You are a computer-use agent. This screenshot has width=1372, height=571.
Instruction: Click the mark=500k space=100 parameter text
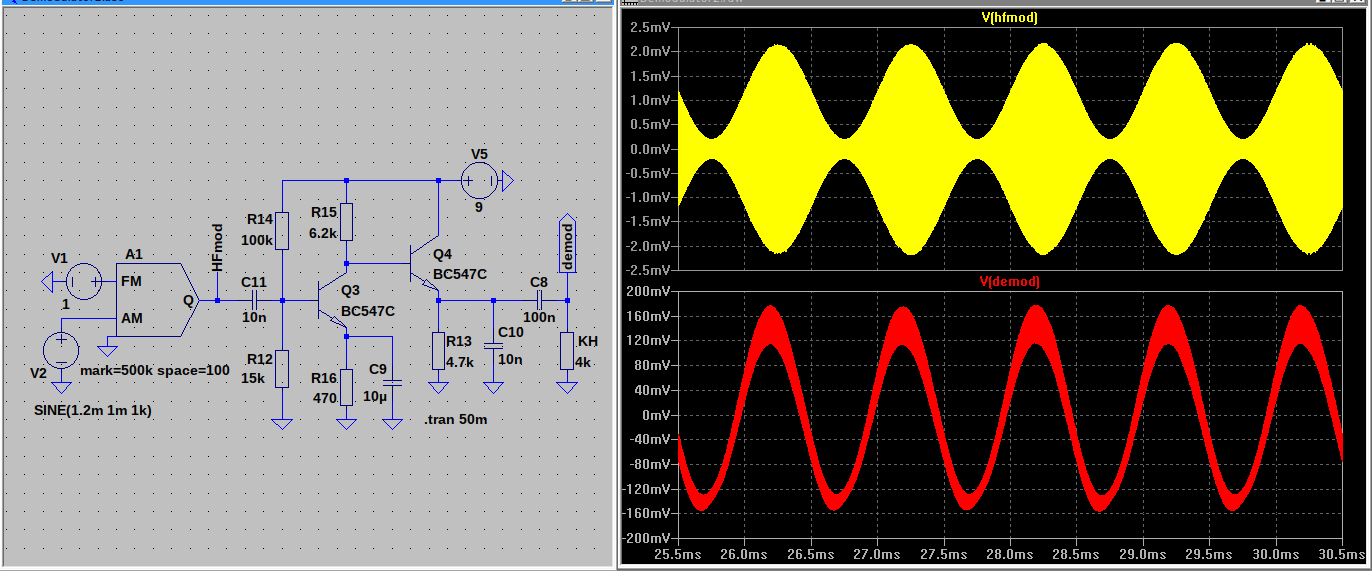tap(155, 371)
